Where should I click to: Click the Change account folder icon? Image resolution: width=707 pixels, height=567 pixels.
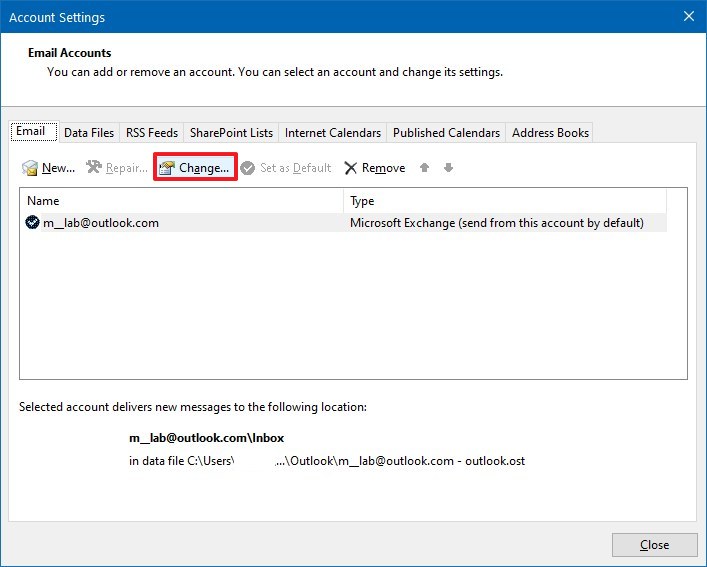tap(167, 168)
